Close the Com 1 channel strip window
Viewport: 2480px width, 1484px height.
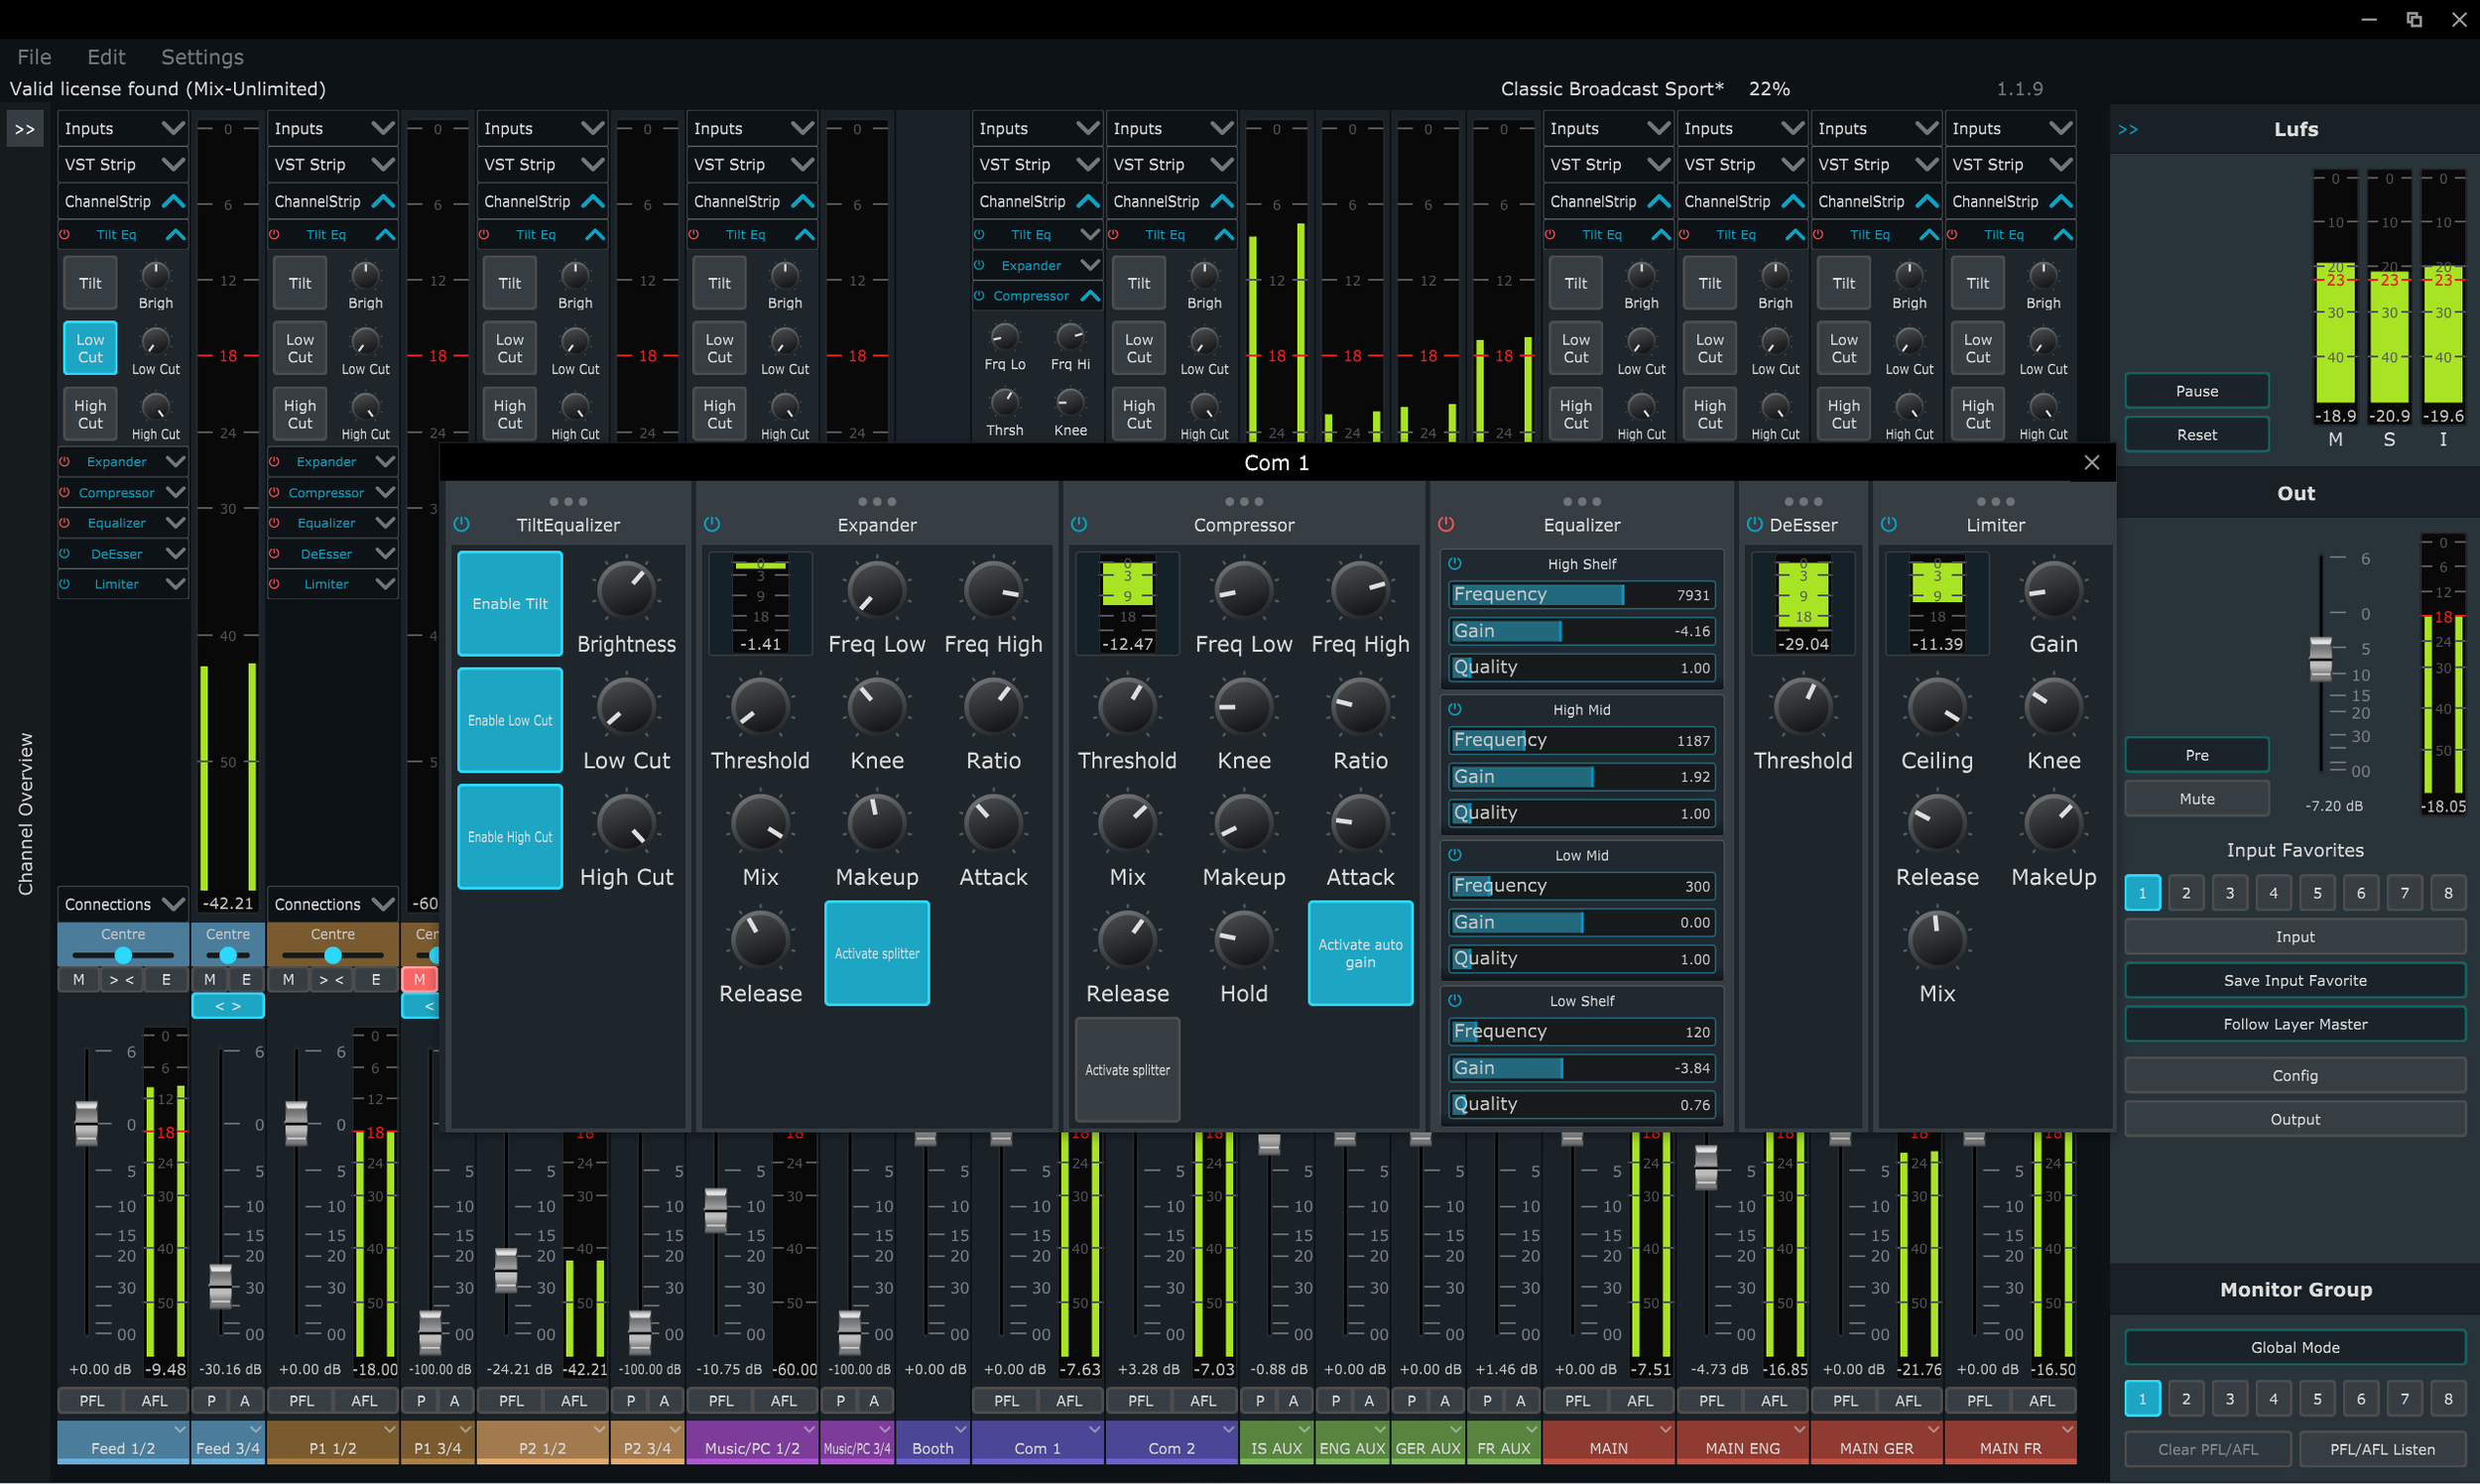click(2091, 462)
